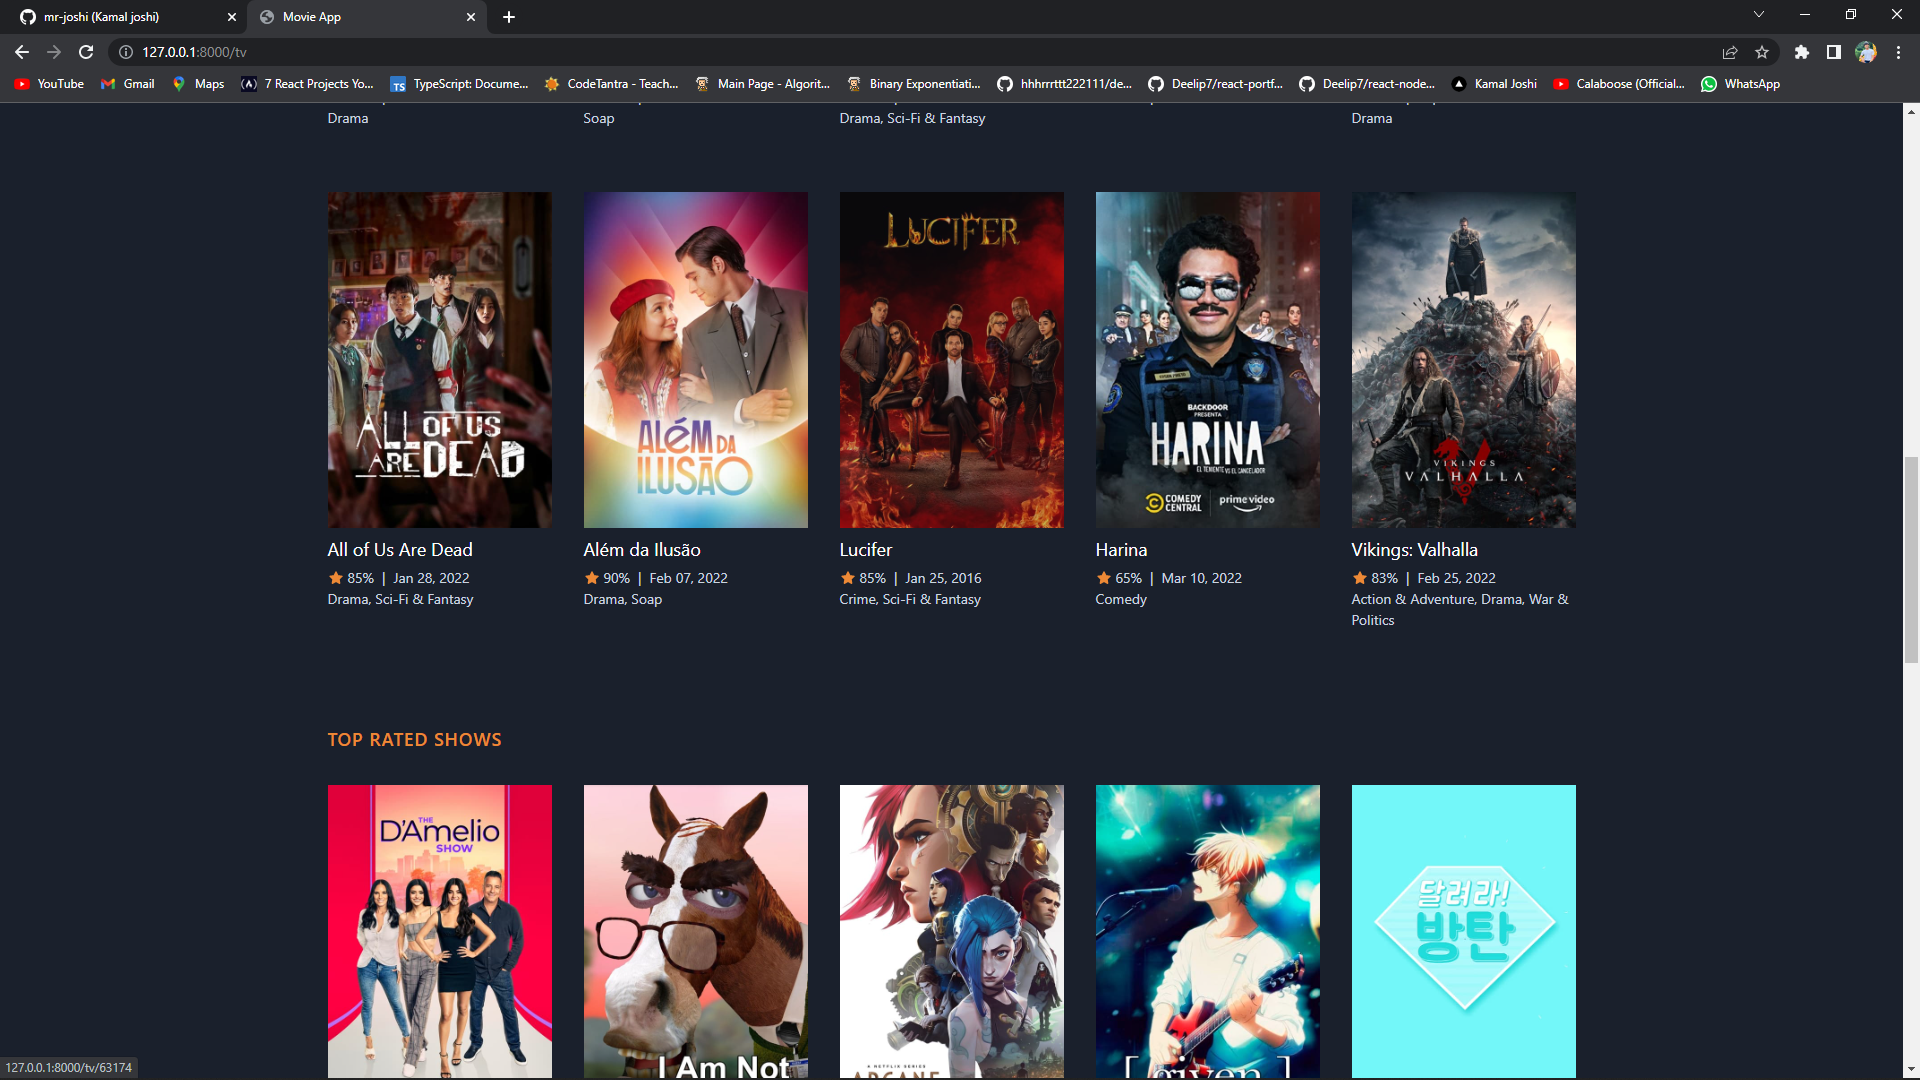The width and height of the screenshot is (1920, 1080).
Task: Click the star rating beside Harina
Action: 1103,577
